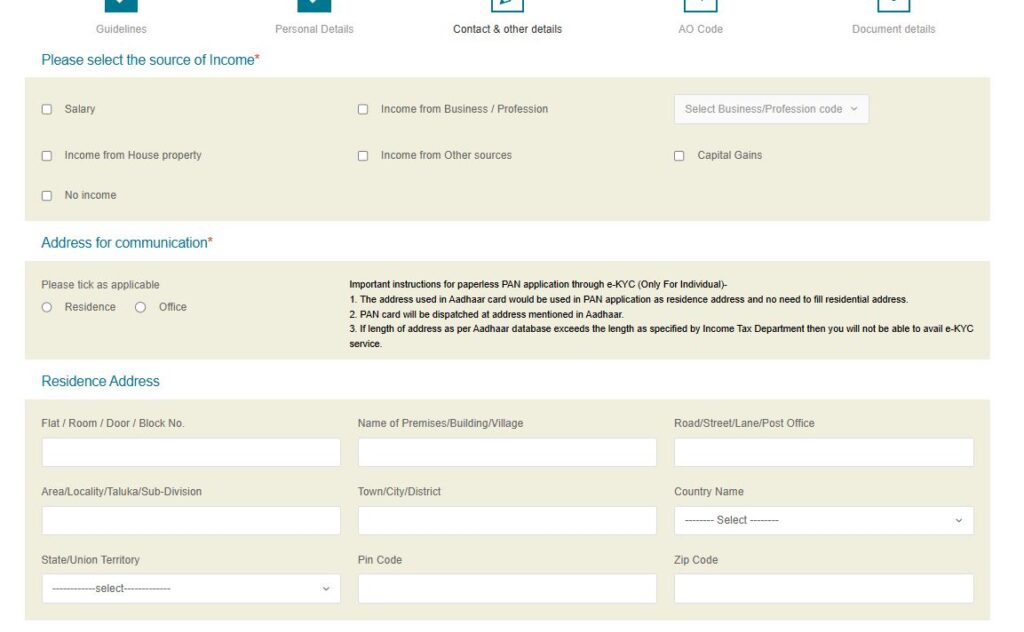Screen dimensions: 1024x632
Task: Enable the No income checkbox
Action: pos(46,195)
